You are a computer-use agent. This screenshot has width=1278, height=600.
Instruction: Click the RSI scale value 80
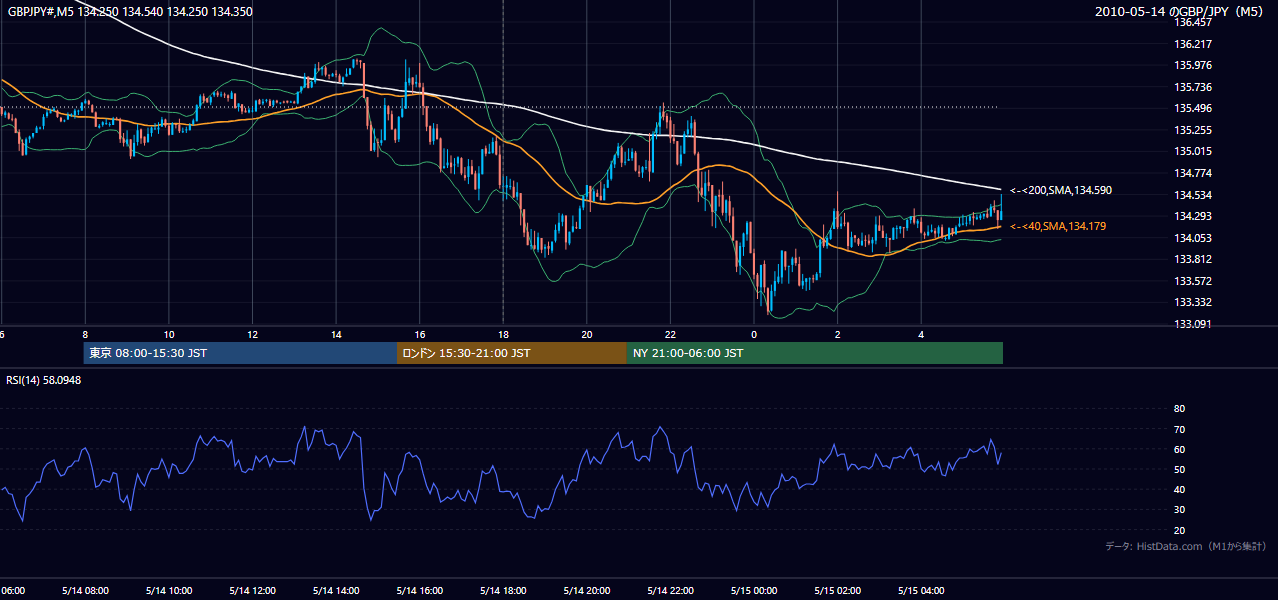click(1179, 409)
